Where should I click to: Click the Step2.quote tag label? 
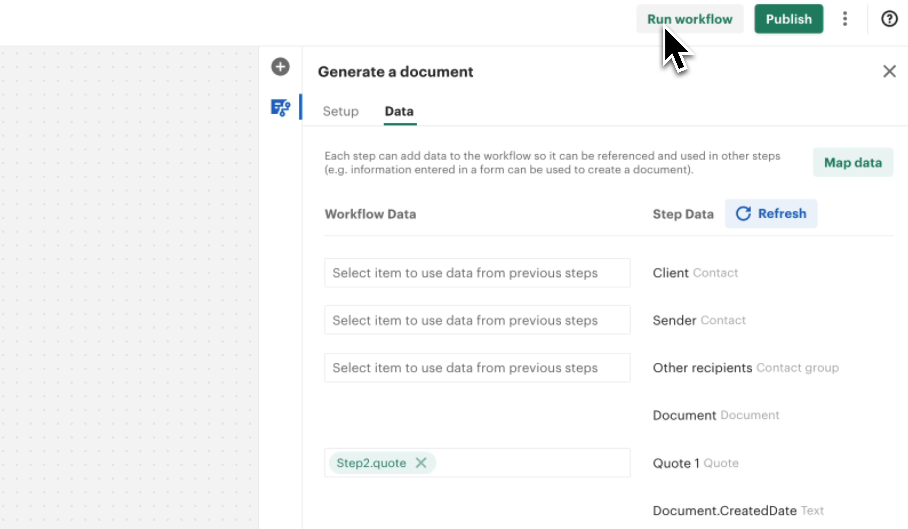pos(370,463)
